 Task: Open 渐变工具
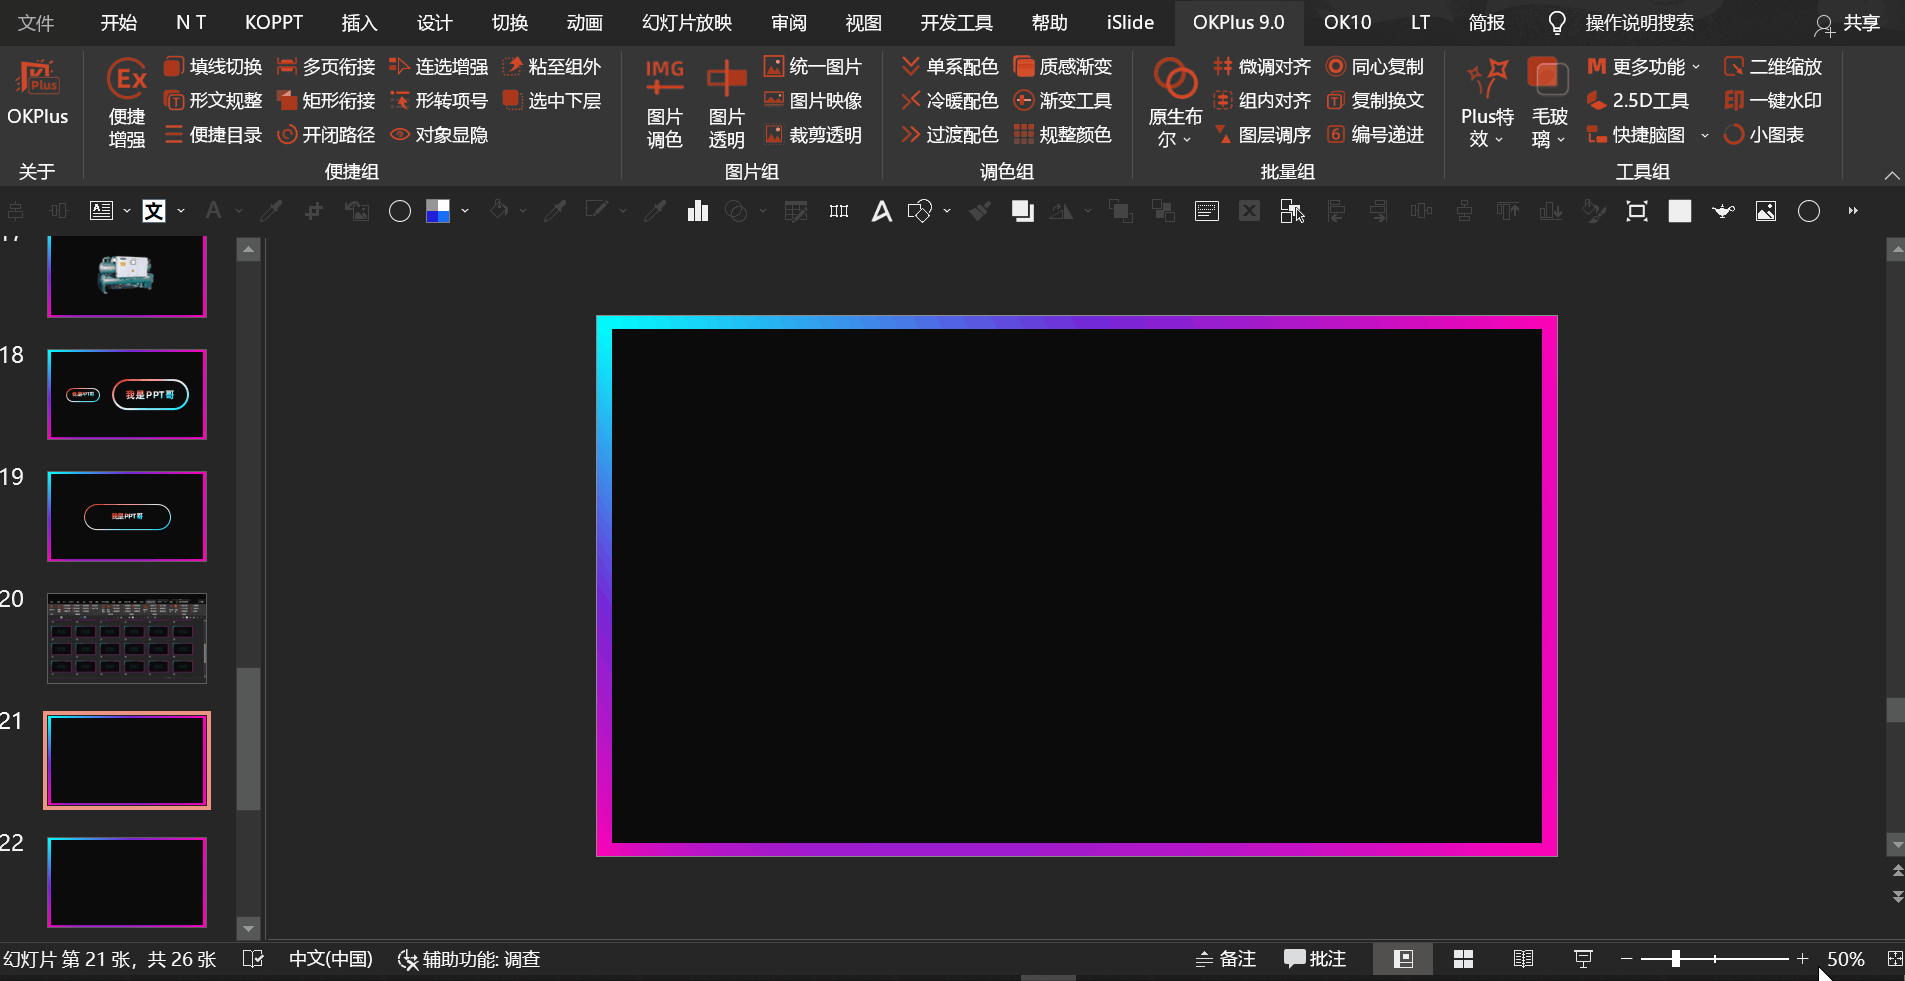click(1063, 101)
